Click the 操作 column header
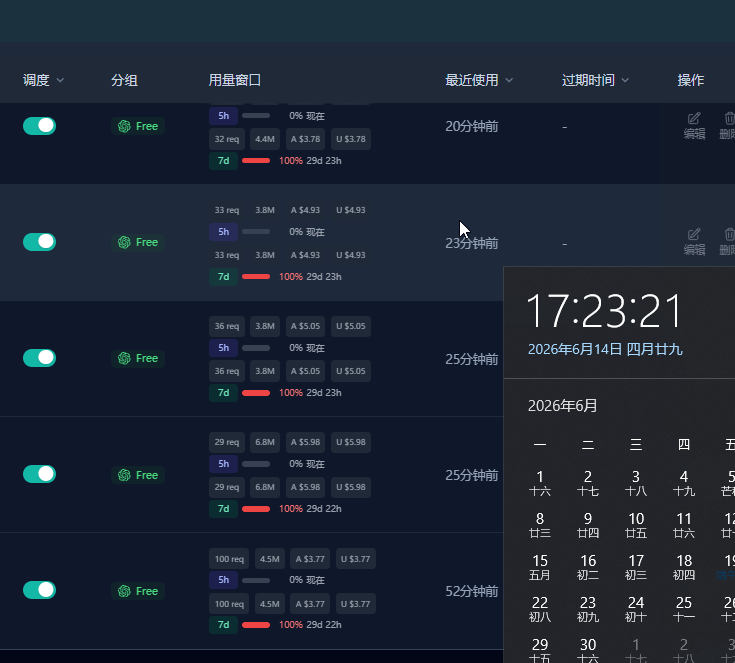 click(690, 80)
